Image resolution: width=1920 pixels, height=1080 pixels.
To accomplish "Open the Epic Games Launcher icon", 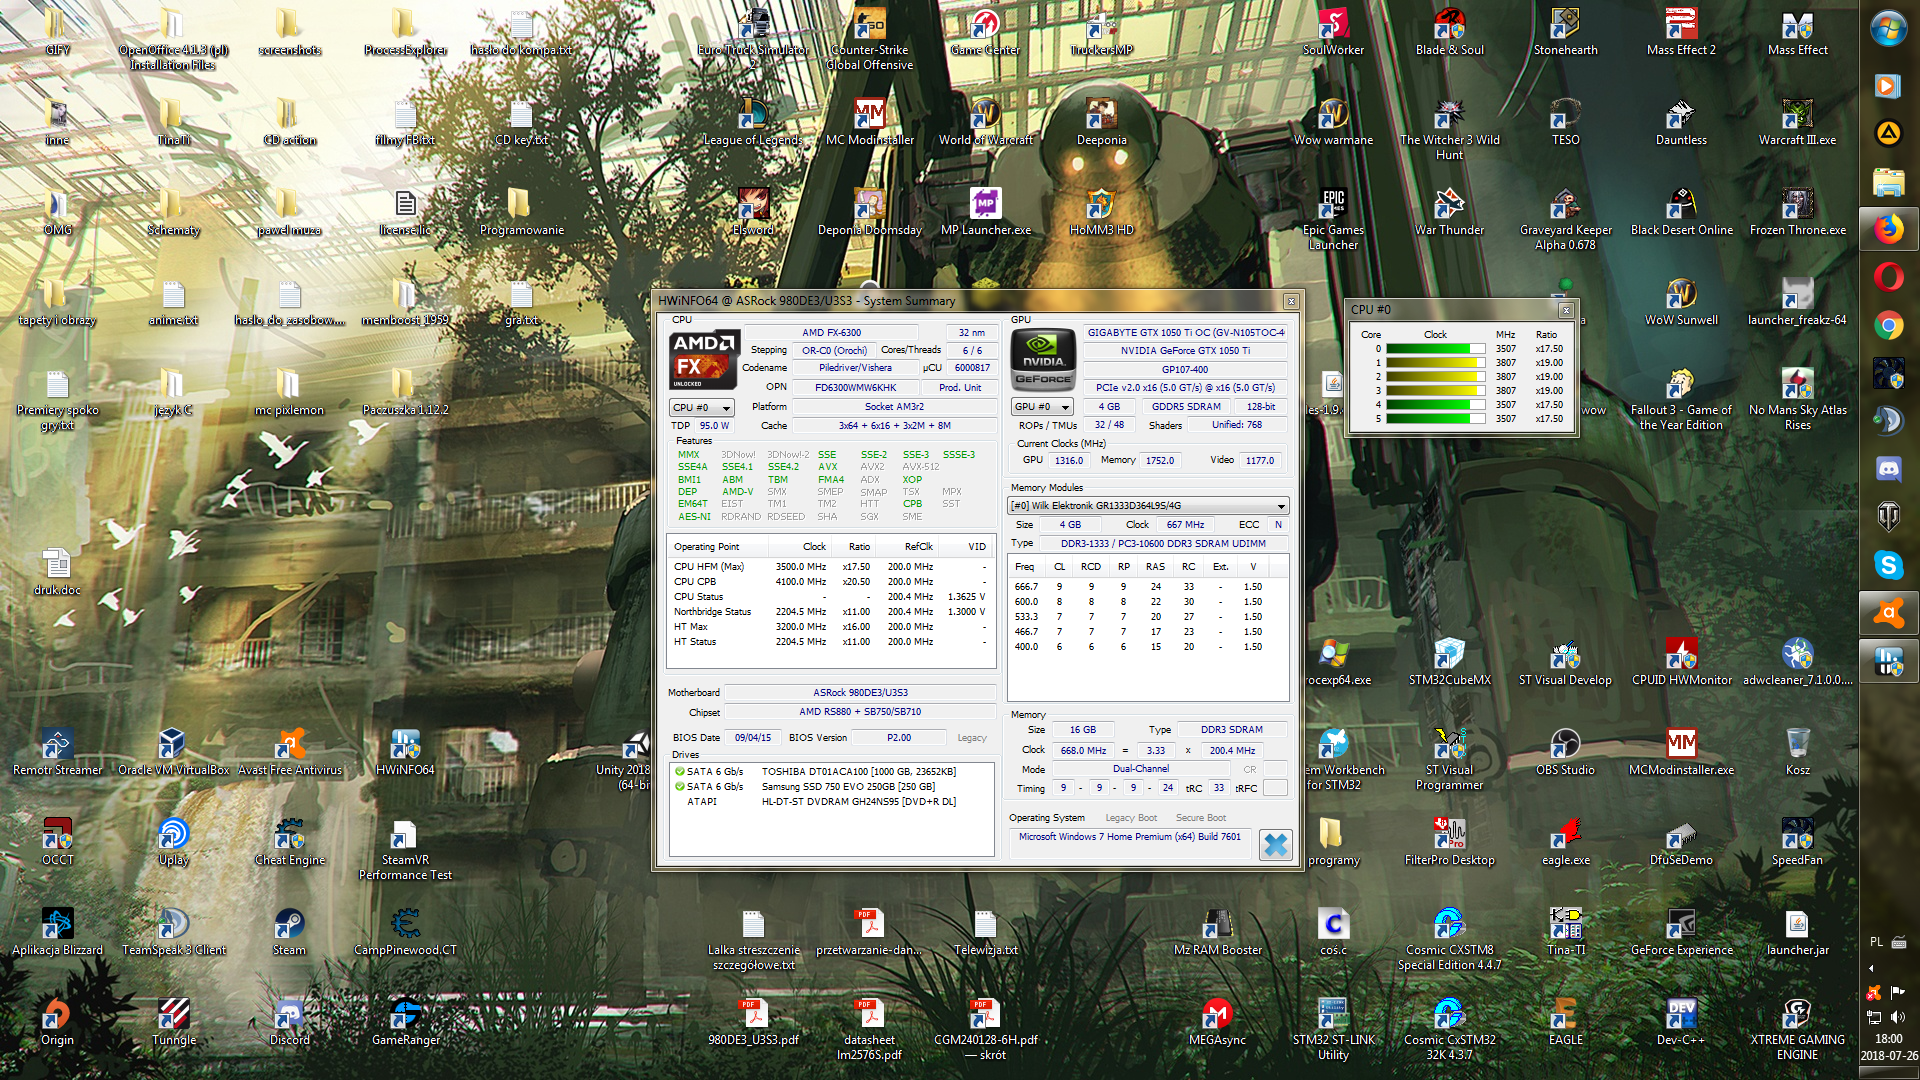I will click(x=1333, y=219).
